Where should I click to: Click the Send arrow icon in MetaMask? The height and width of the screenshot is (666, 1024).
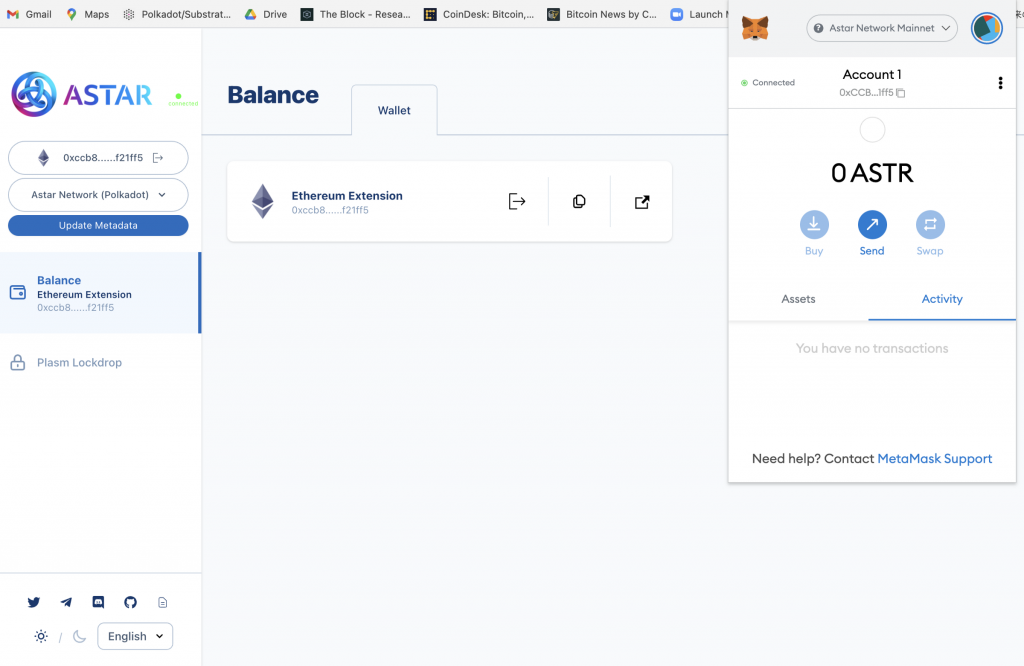coord(872,224)
